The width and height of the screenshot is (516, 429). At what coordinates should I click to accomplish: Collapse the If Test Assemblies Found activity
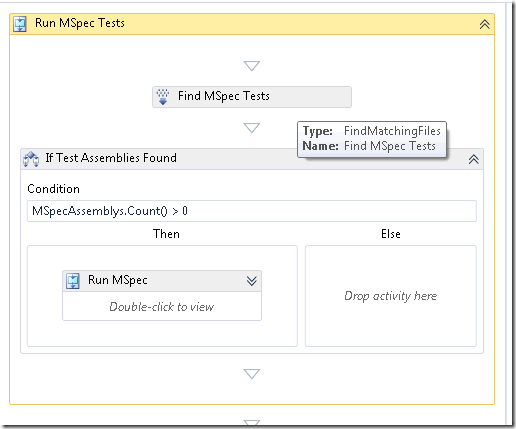tap(474, 159)
